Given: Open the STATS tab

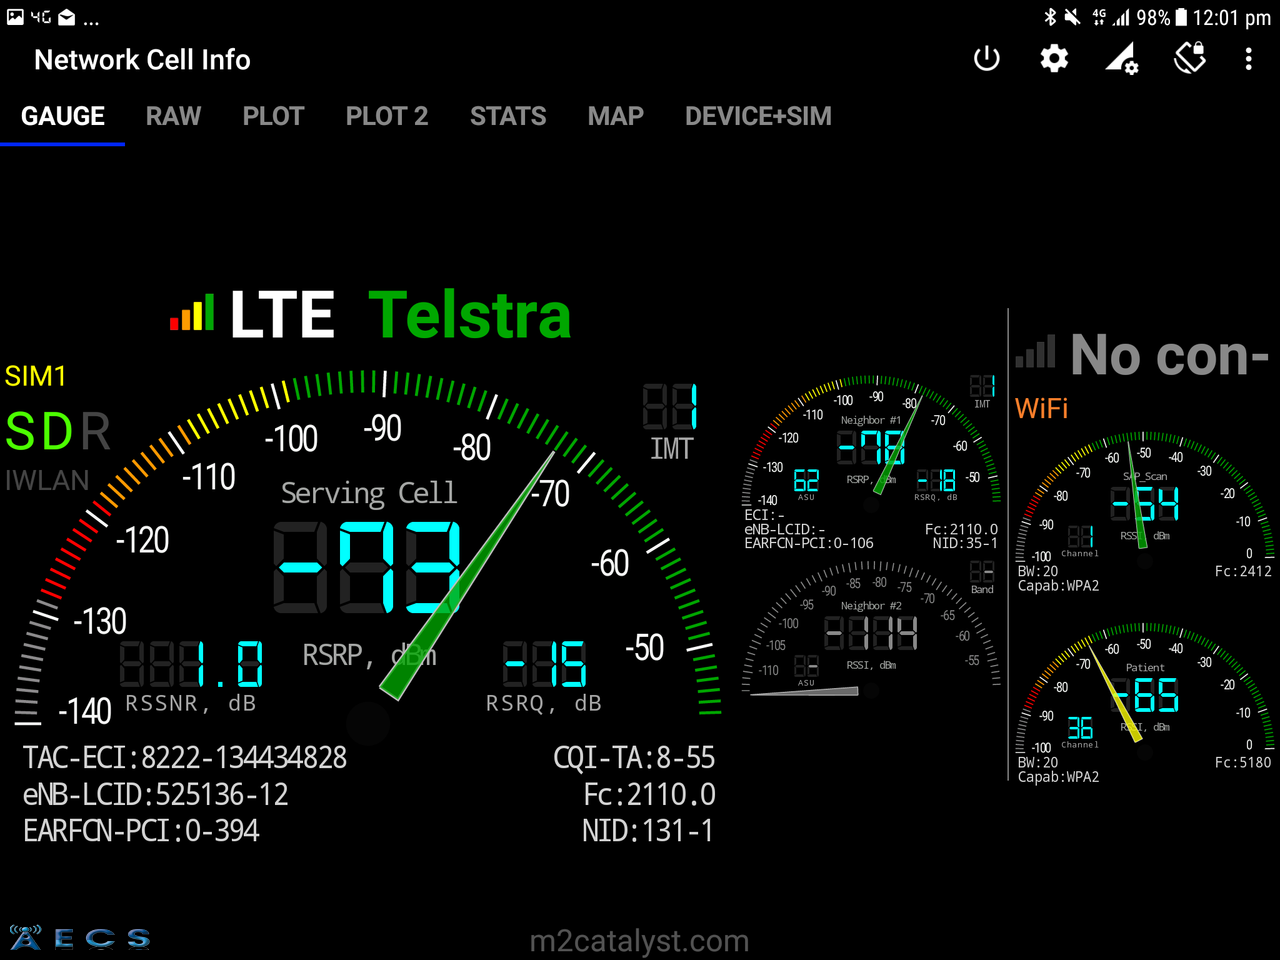Looking at the screenshot, I should [508, 116].
